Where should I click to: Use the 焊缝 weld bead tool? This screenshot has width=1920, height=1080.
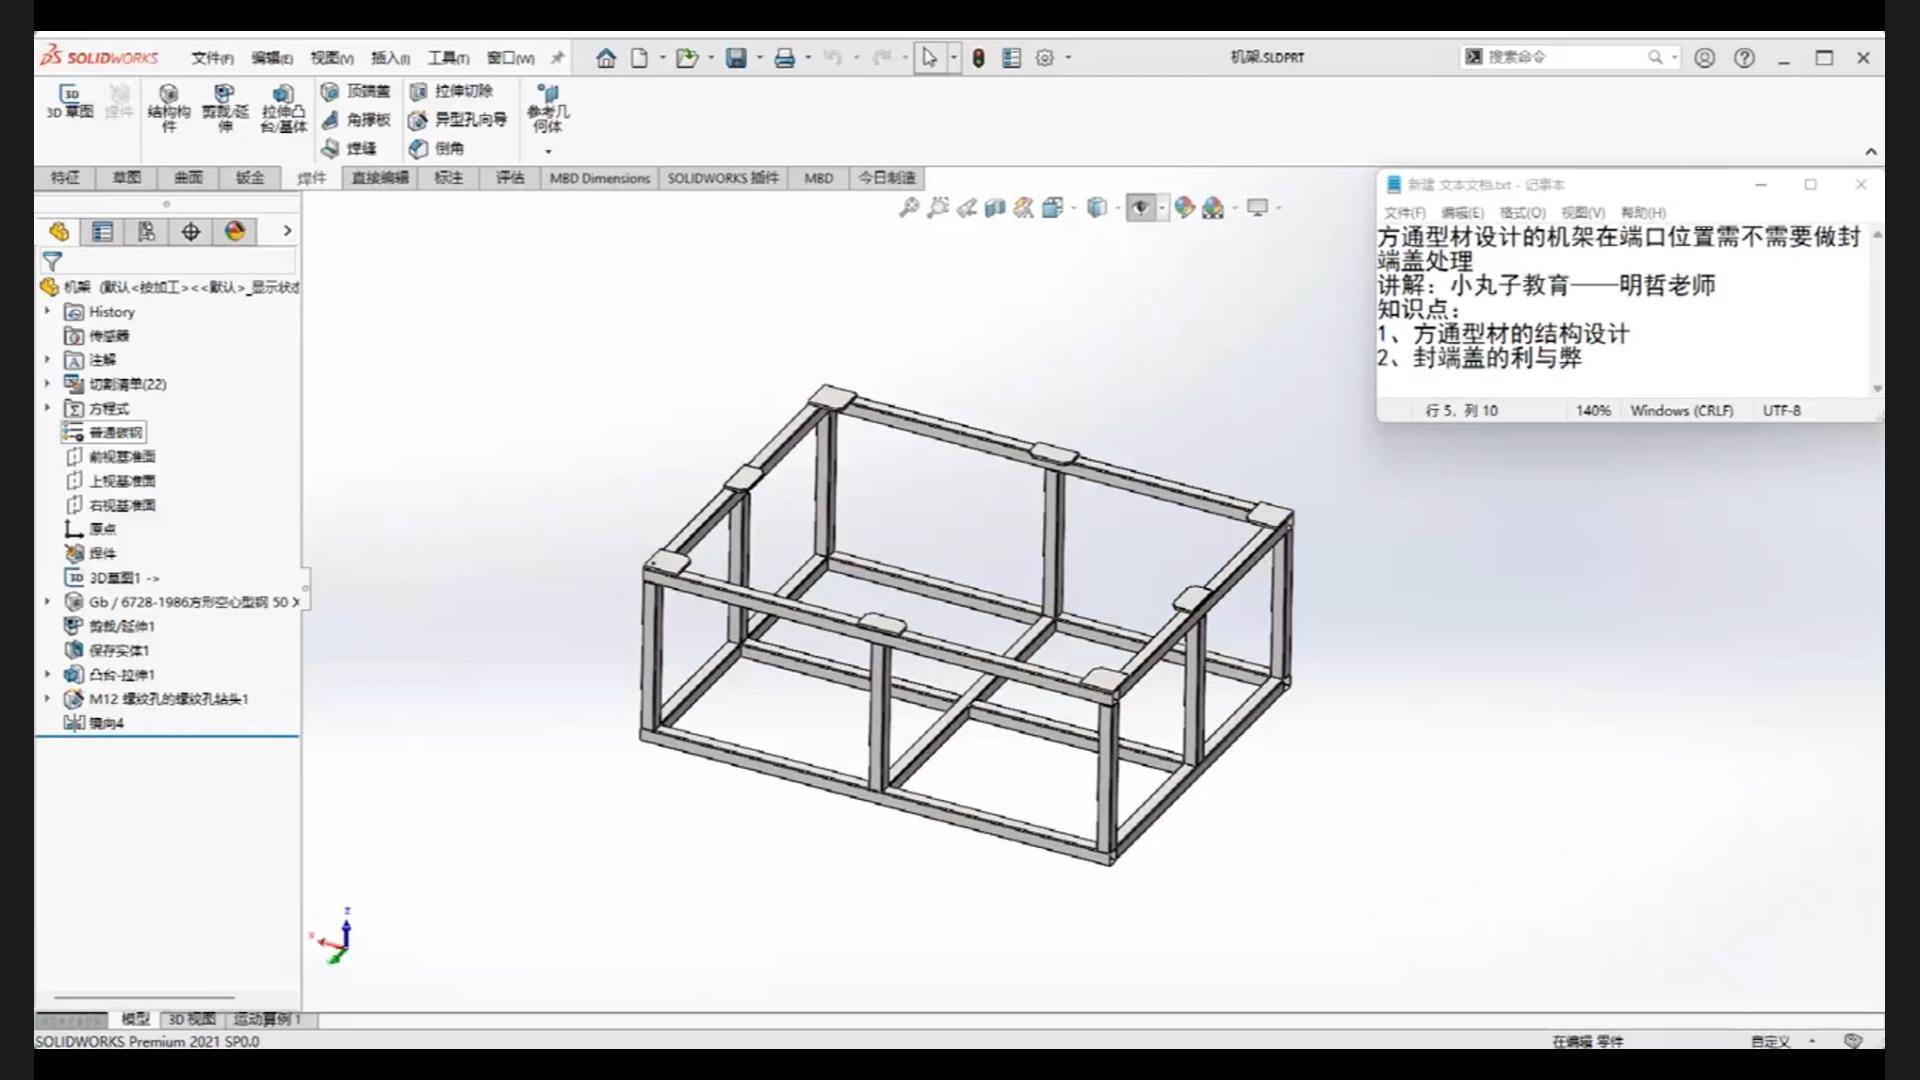tap(348, 148)
